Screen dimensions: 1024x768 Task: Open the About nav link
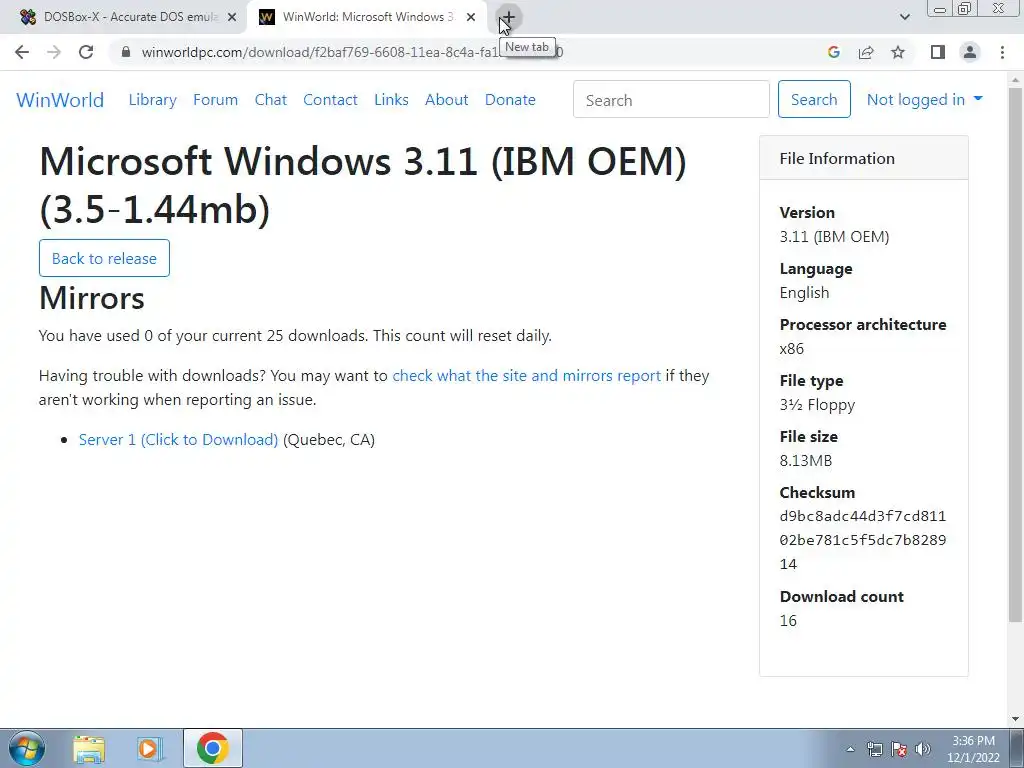[447, 100]
